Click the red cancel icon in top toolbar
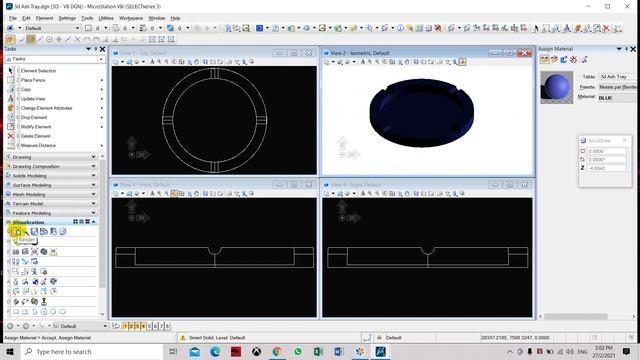Screen dimensions: 640x360 point(606,28)
